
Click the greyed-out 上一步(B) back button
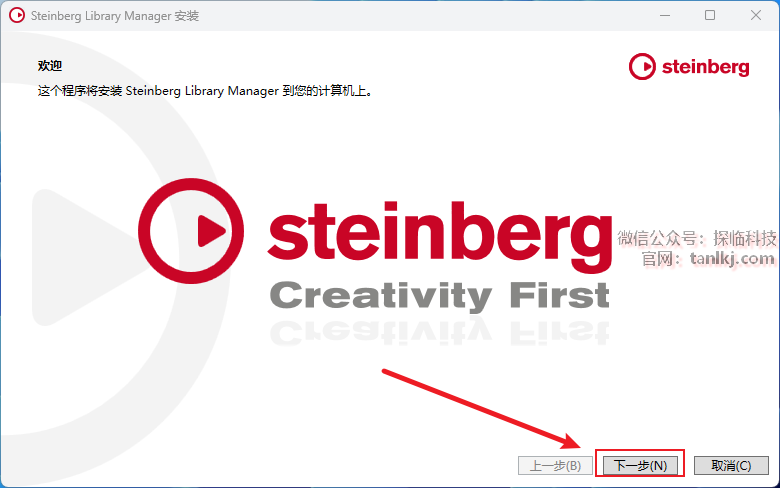coord(555,466)
